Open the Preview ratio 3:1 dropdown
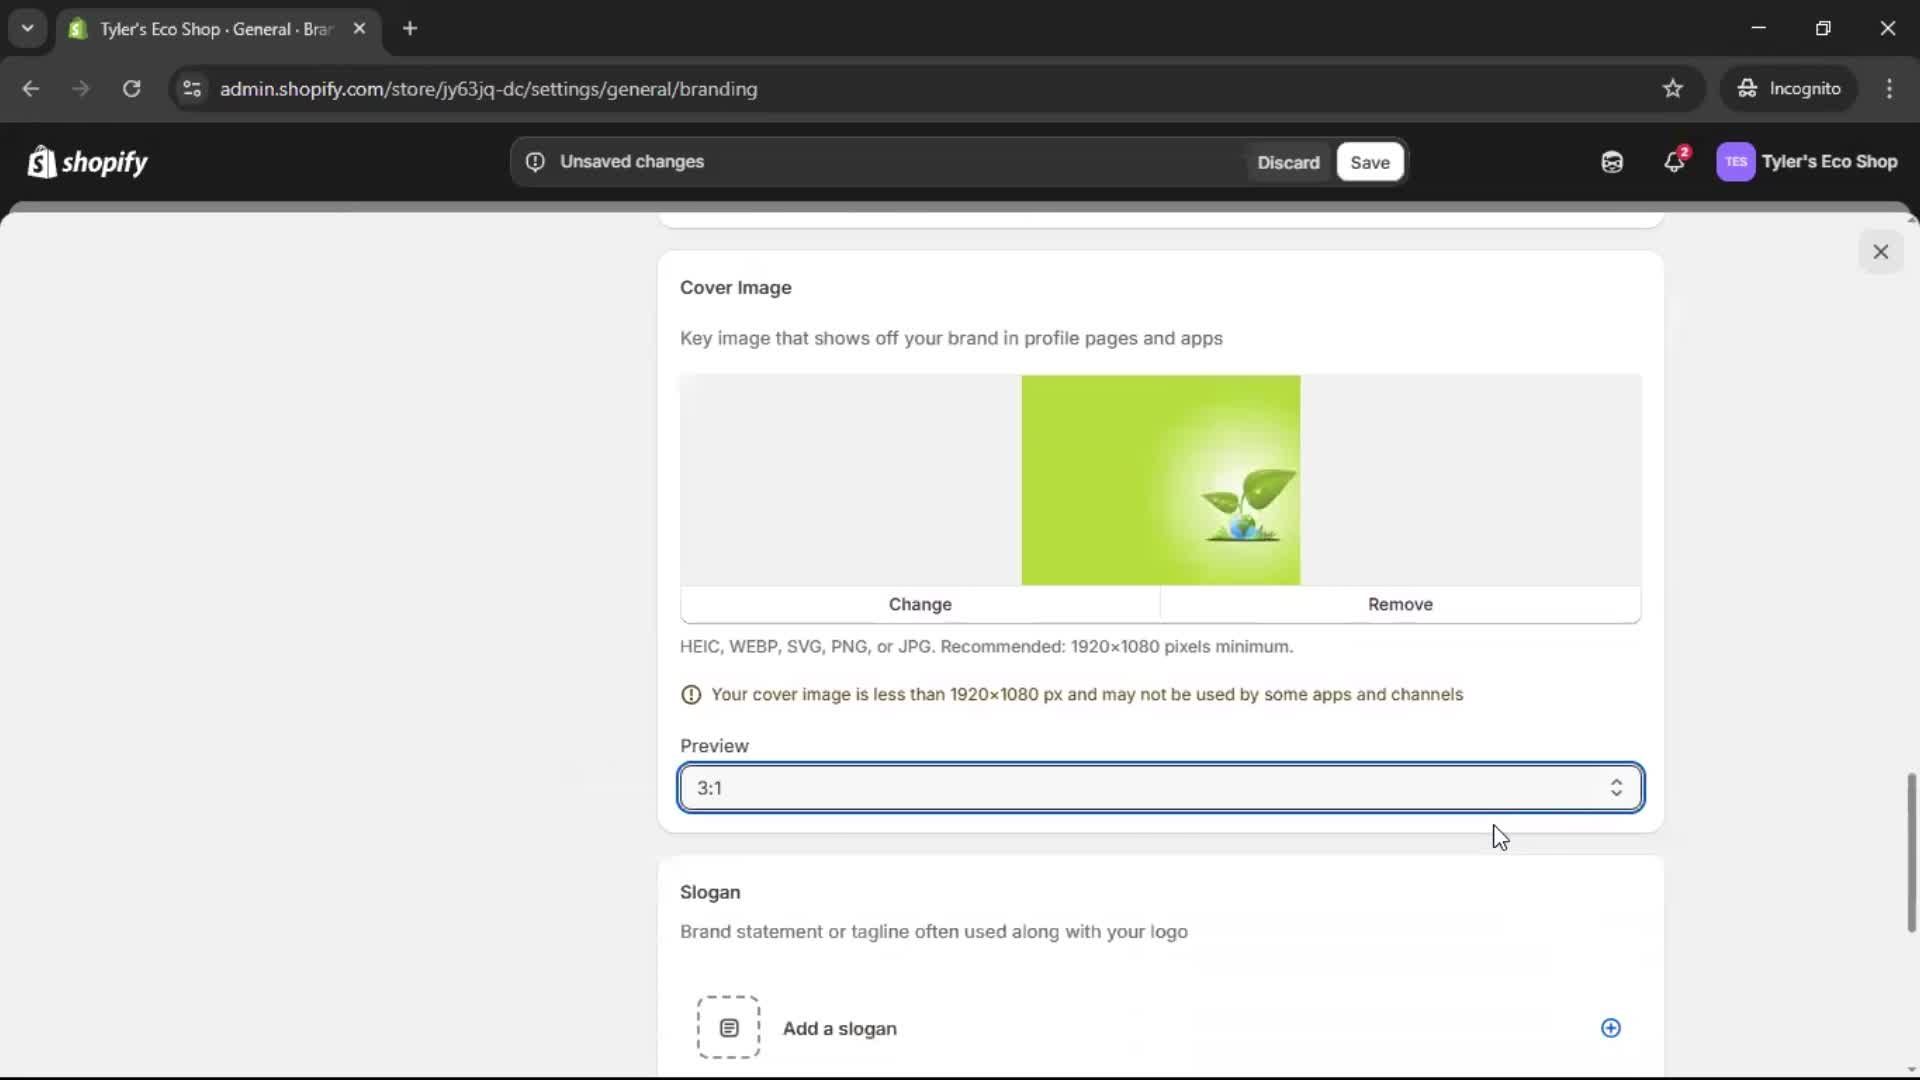Image resolution: width=1920 pixels, height=1080 pixels. (1160, 788)
